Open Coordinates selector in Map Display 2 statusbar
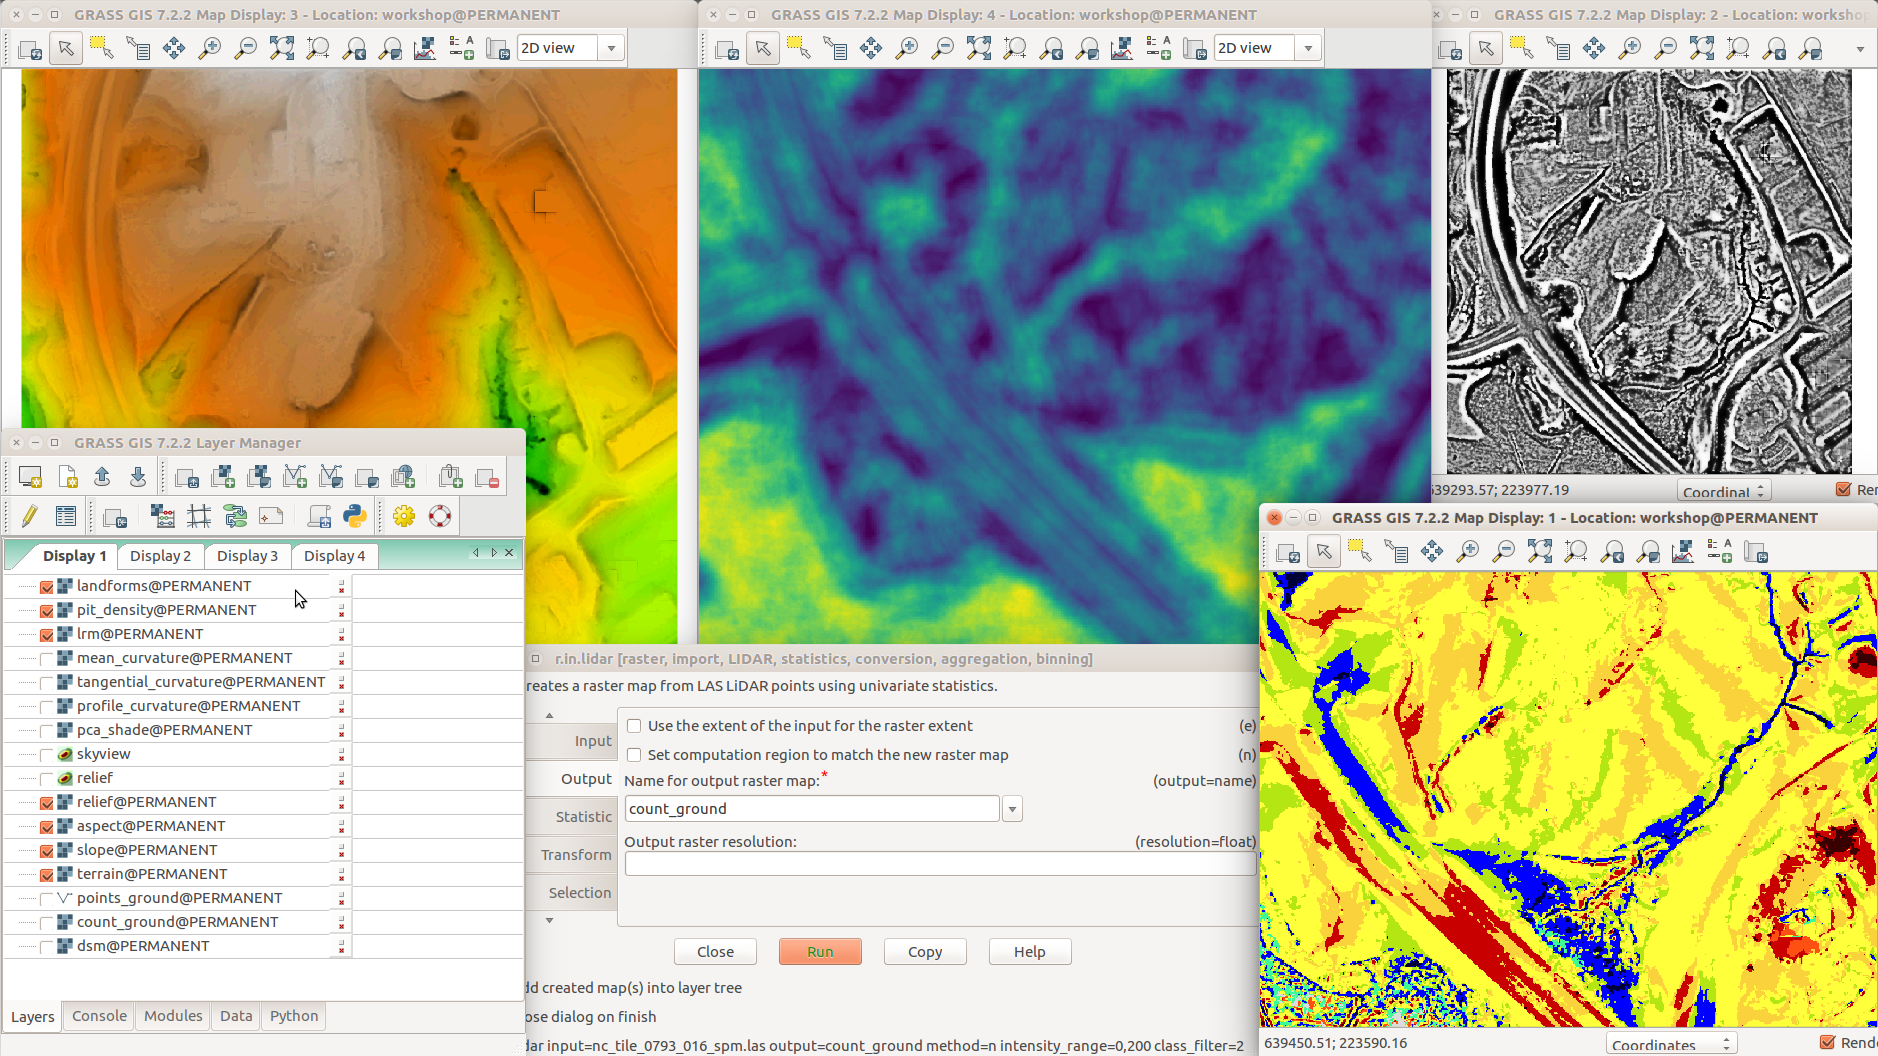Image resolution: width=1878 pixels, height=1056 pixels. pyautogui.click(x=1724, y=491)
